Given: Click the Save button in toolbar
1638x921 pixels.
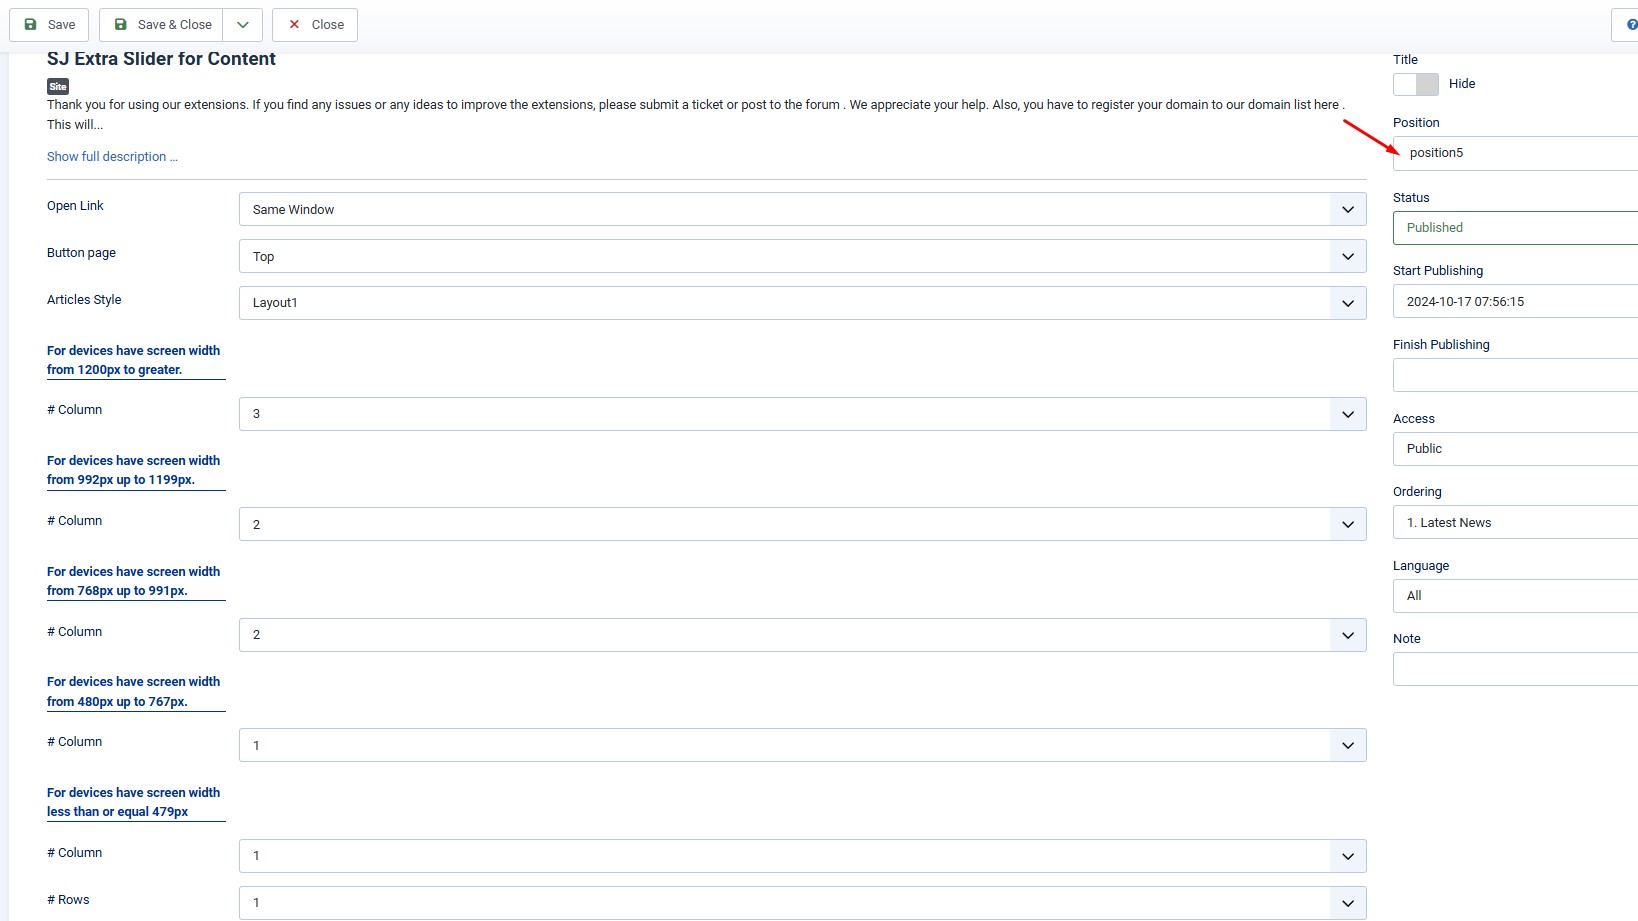Looking at the screenshot, I should 49,25.
